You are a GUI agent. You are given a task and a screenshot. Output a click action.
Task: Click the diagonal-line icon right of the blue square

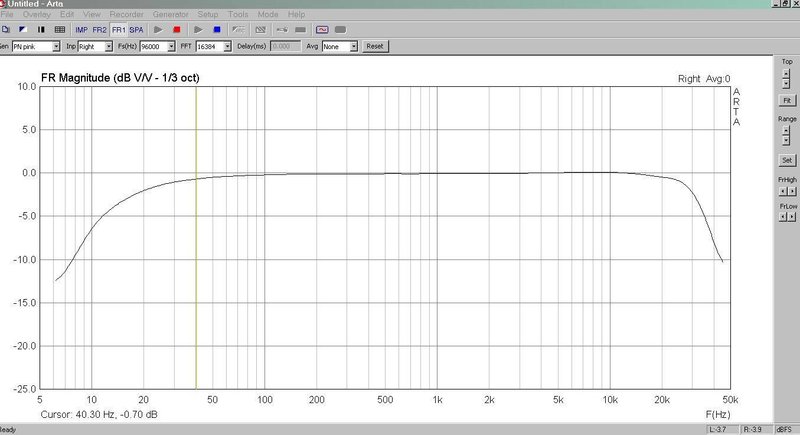(x=238, y=30)
